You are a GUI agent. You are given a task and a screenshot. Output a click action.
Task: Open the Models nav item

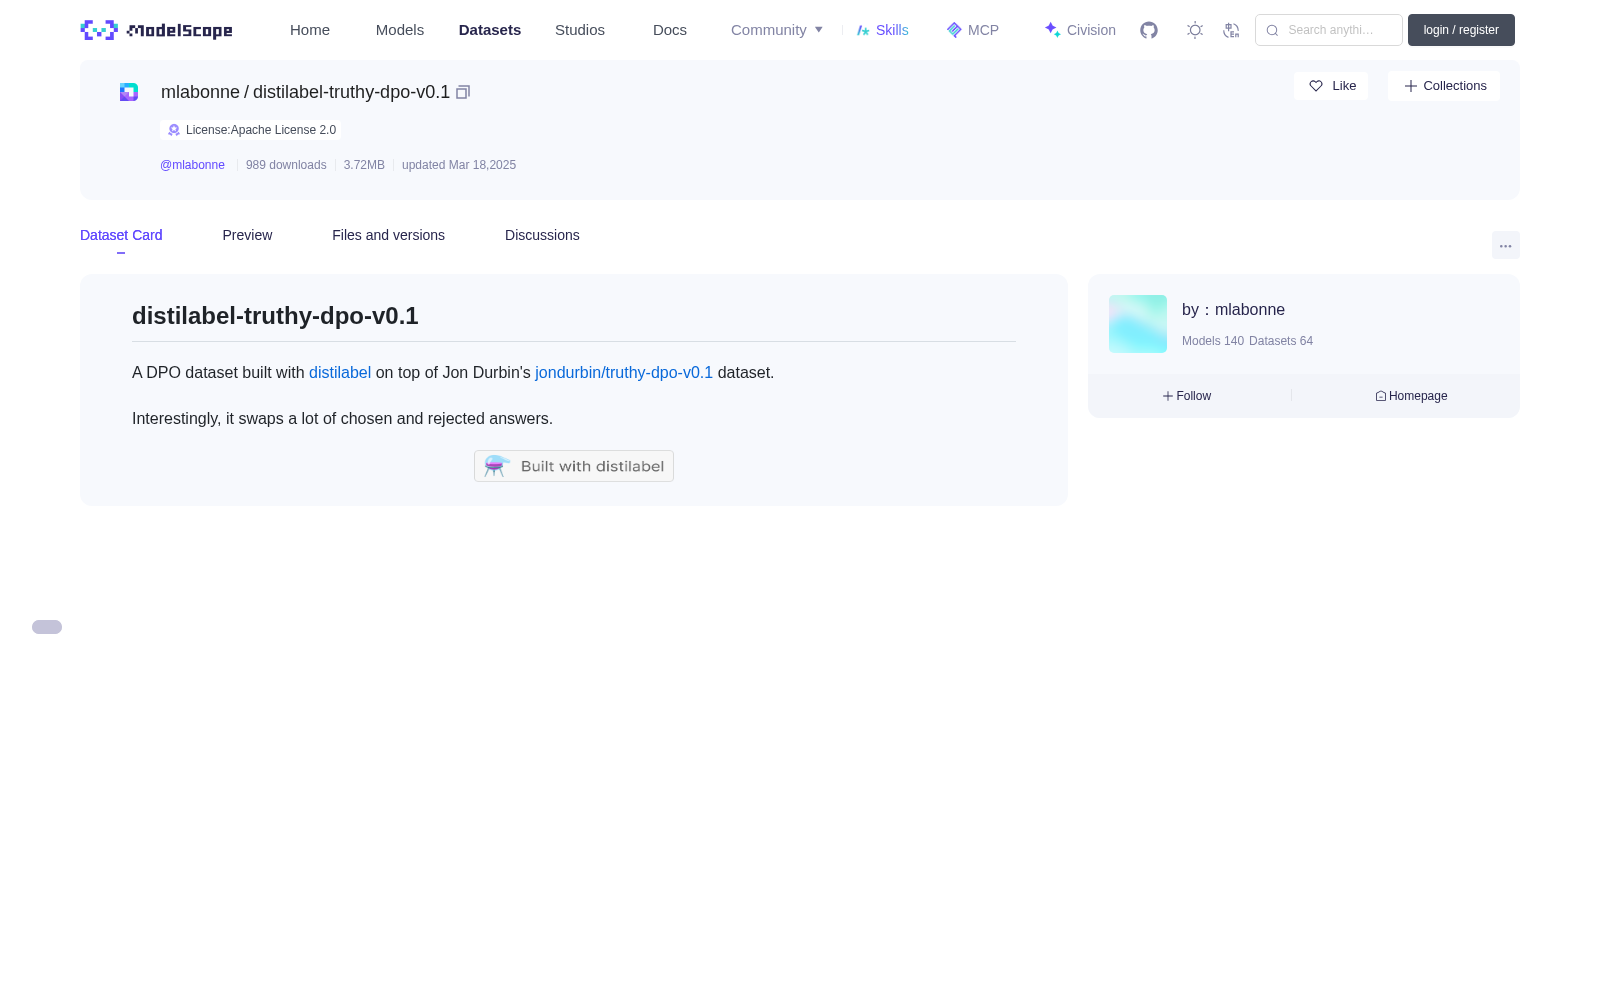[x=400, y=30]
